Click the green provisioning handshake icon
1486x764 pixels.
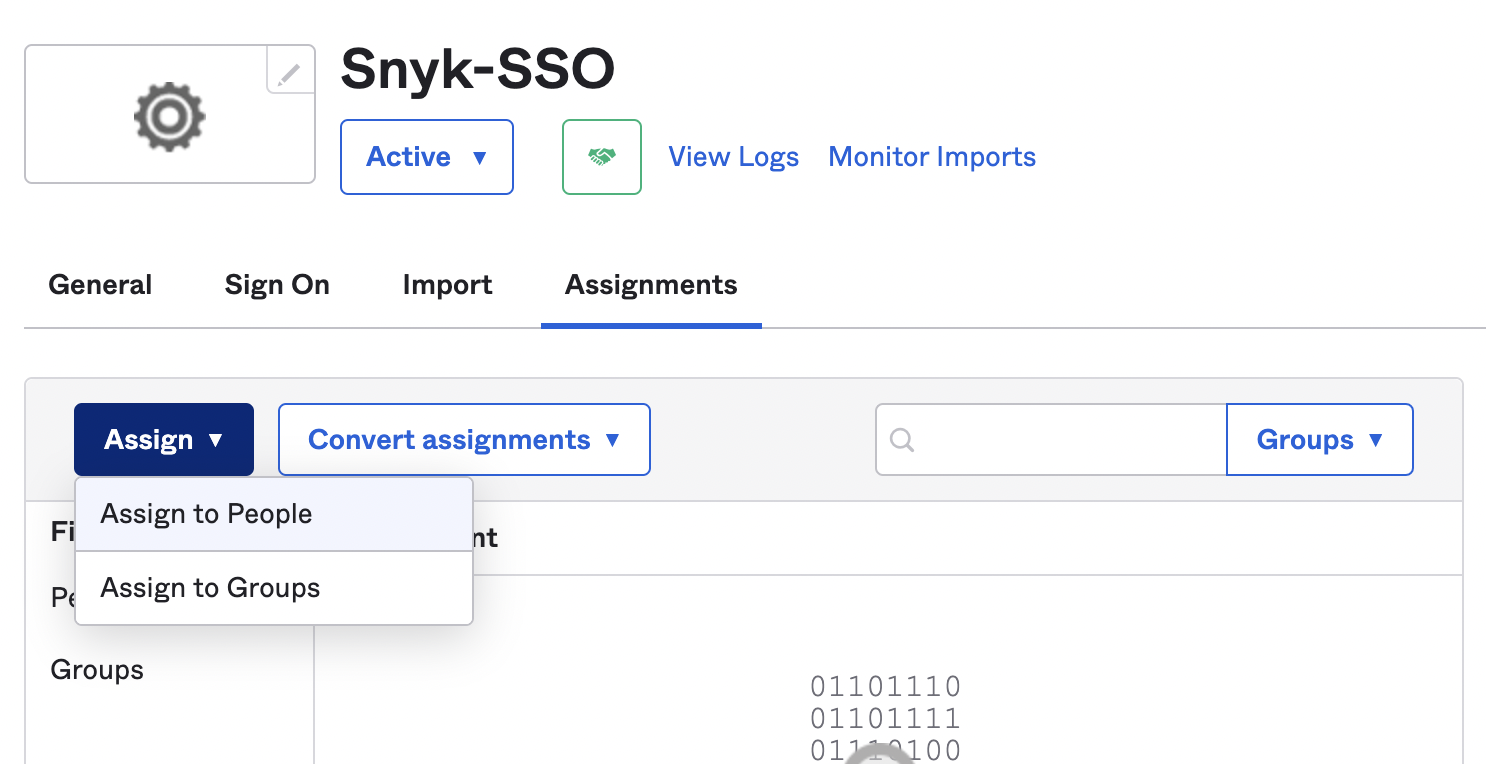pyautogui.click(x=601, y=156)
